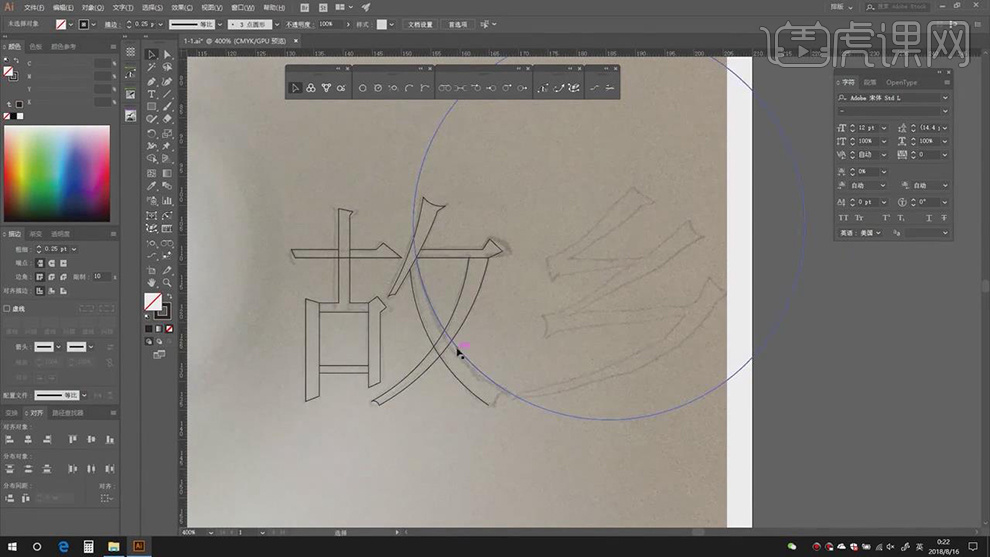Switch to the OpenType tab
Image resolution: width=990 pixels, height=557 pixels.
901,83
